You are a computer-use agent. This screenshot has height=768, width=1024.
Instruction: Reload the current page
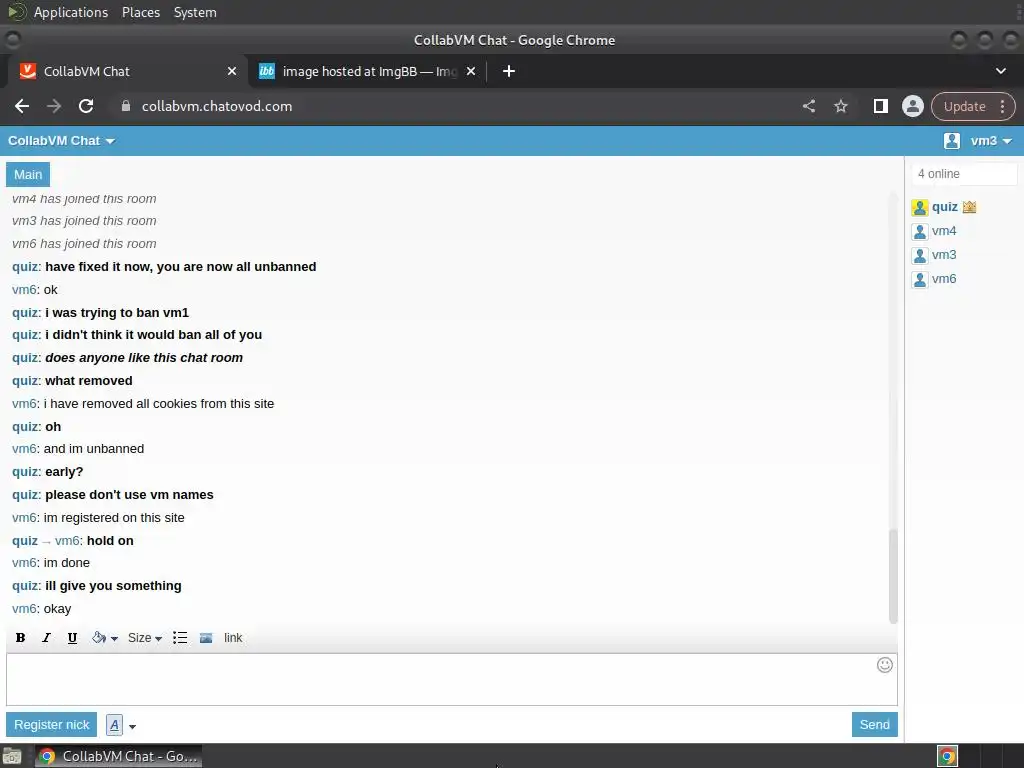pyautogui.click(x=86, y=106)
